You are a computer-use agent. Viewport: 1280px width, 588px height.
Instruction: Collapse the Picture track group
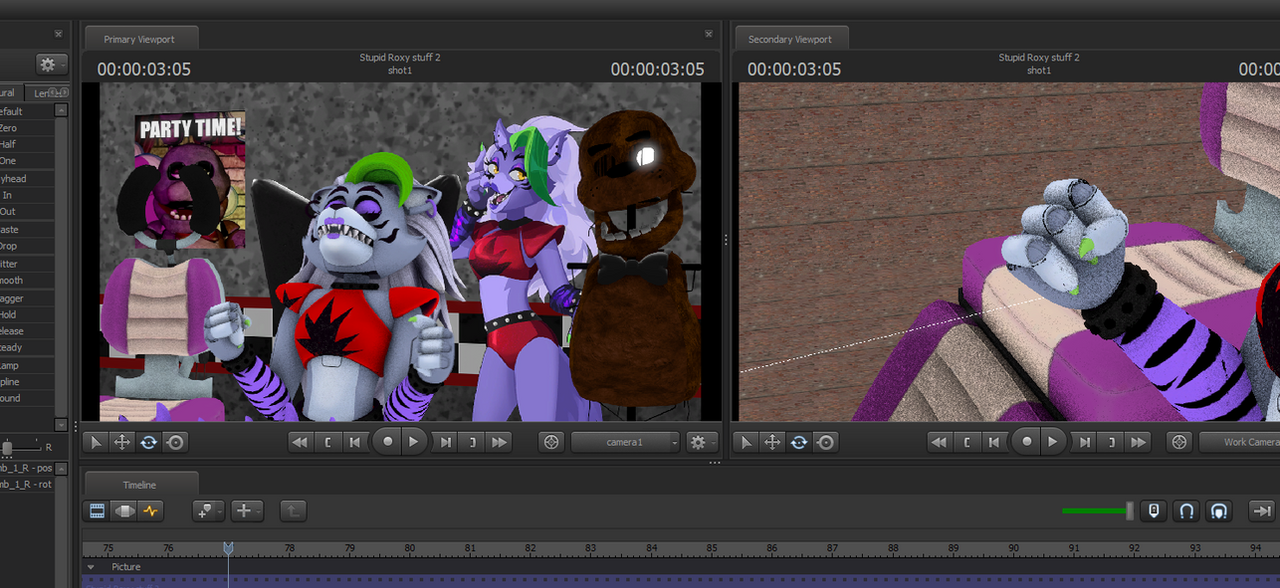point(91,567)
